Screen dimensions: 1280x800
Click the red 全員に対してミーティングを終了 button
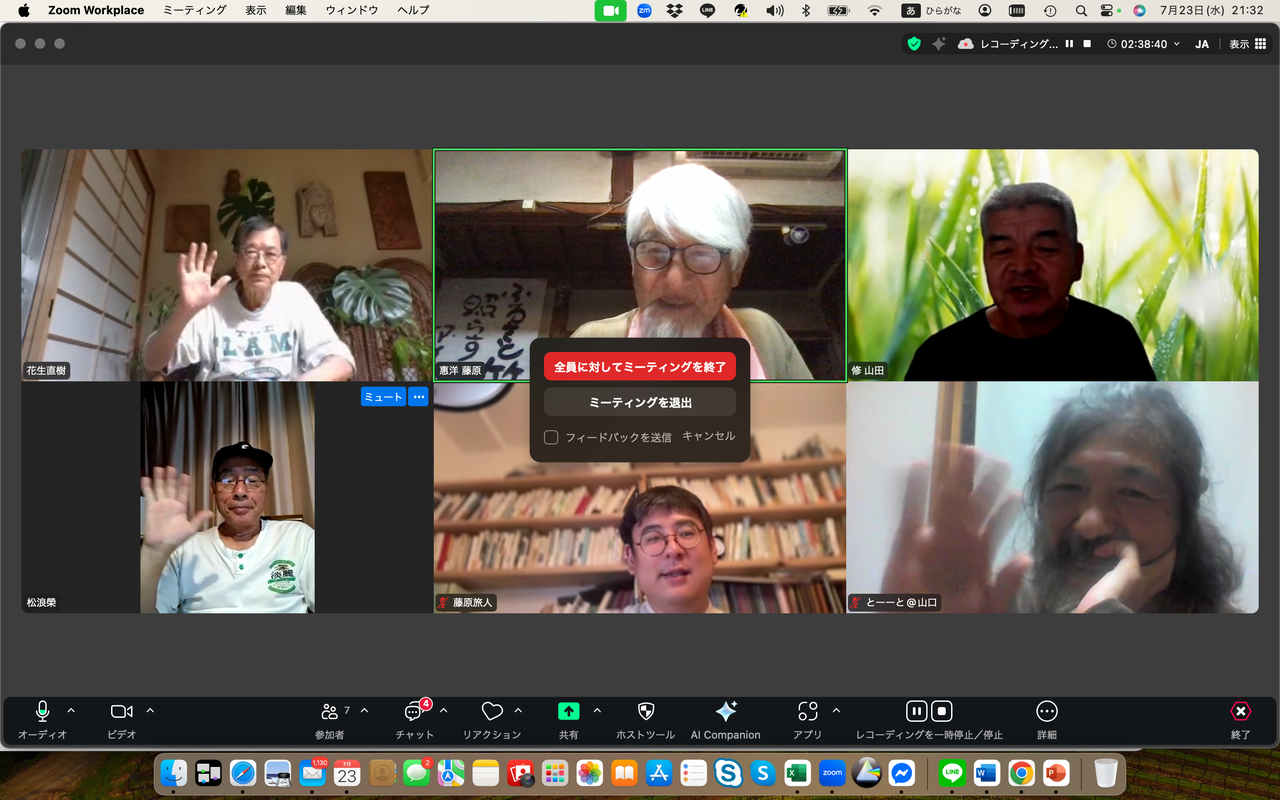[x=640, y=367]
